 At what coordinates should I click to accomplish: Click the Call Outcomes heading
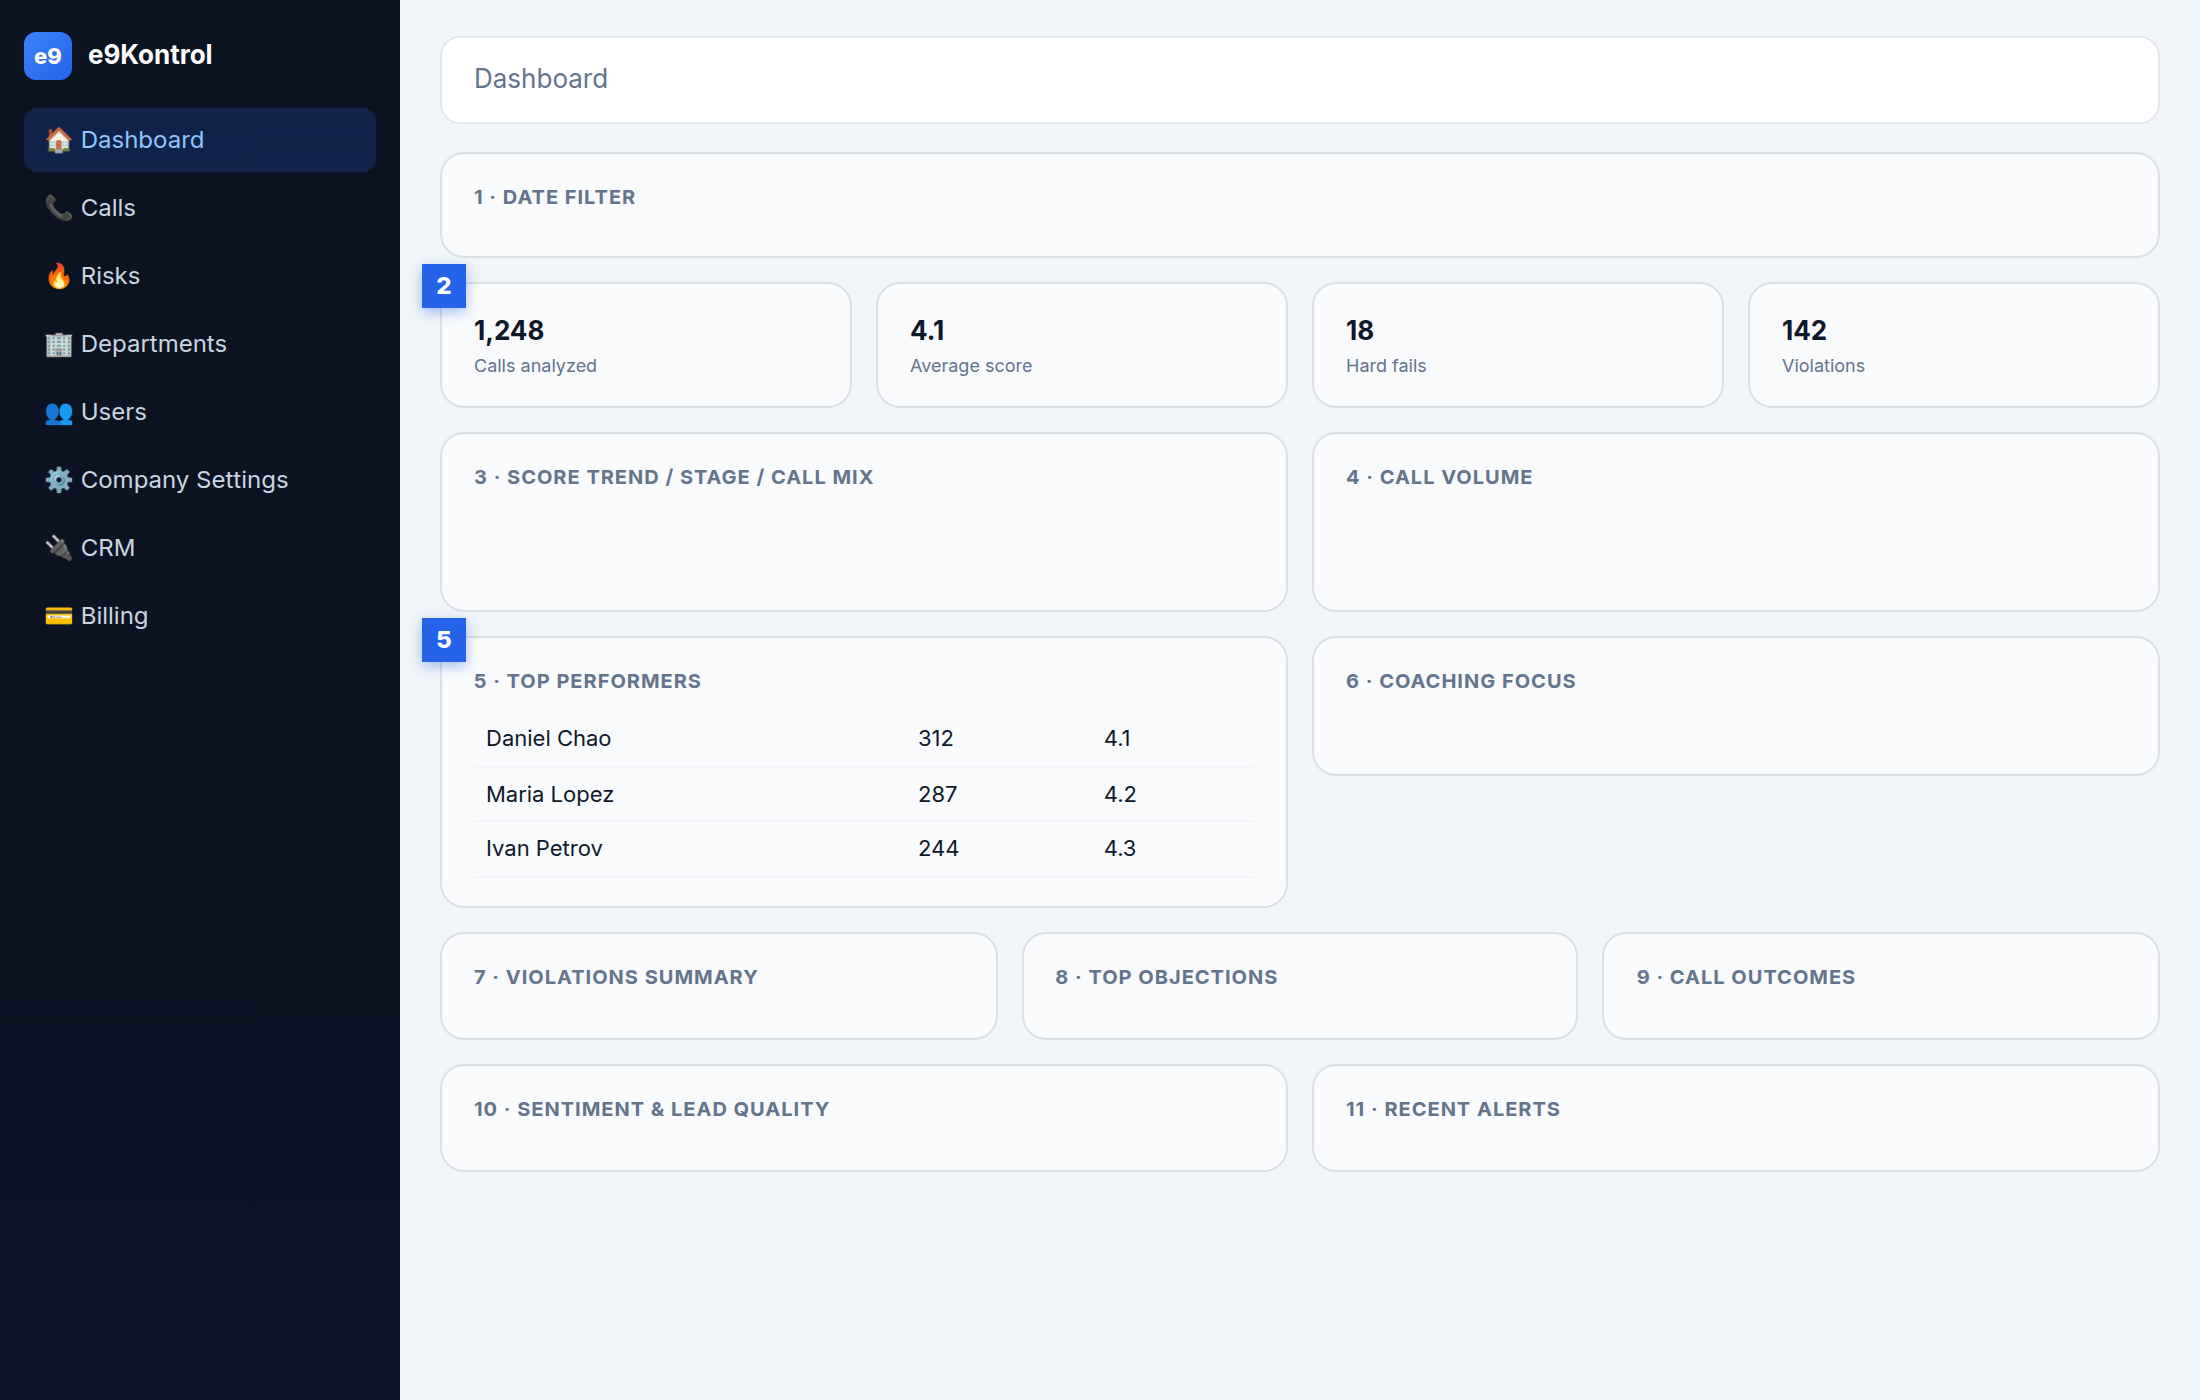pos(1746,977)
